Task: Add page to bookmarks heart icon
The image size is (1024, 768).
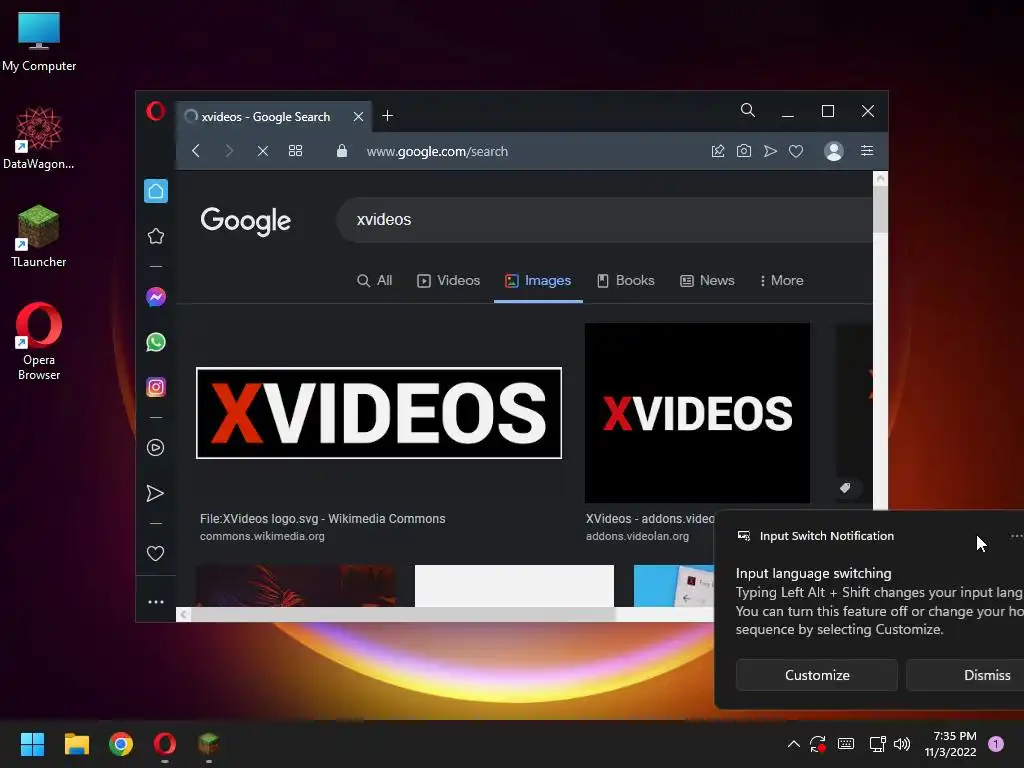Action: (x=796, y=151)
